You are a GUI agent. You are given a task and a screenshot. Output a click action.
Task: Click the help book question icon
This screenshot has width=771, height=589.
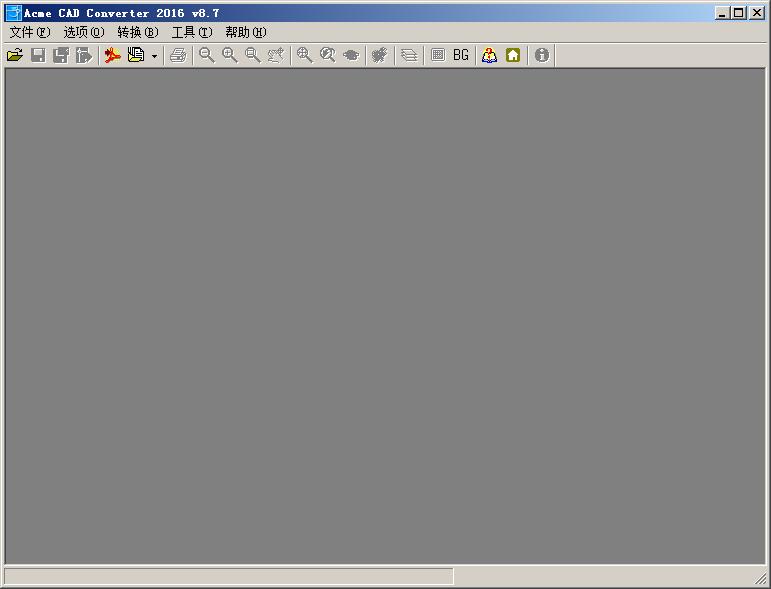pos(489,55)
